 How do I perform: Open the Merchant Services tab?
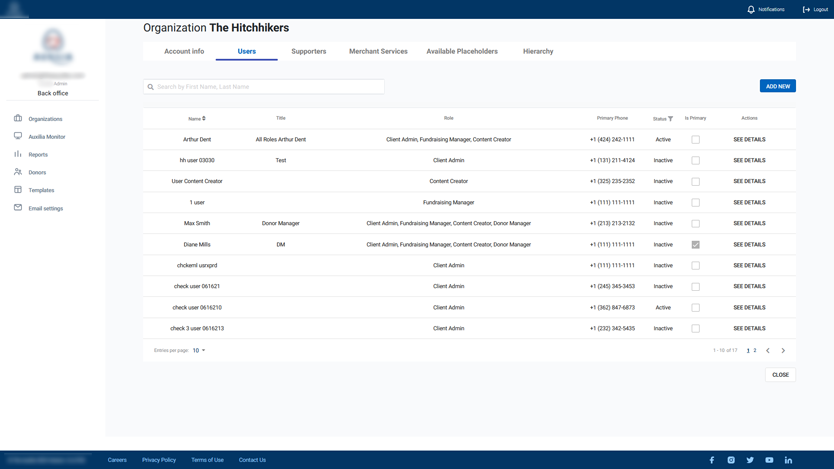(x=378, y=51)
